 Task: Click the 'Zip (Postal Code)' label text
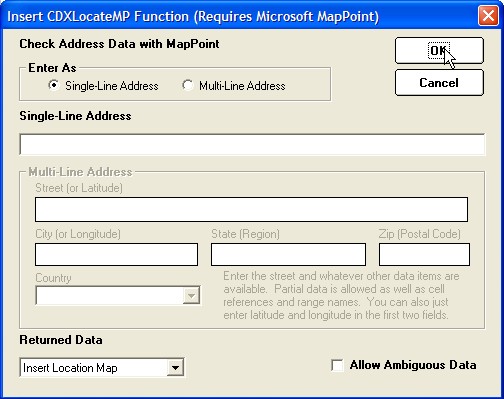(x=420, y=234)
